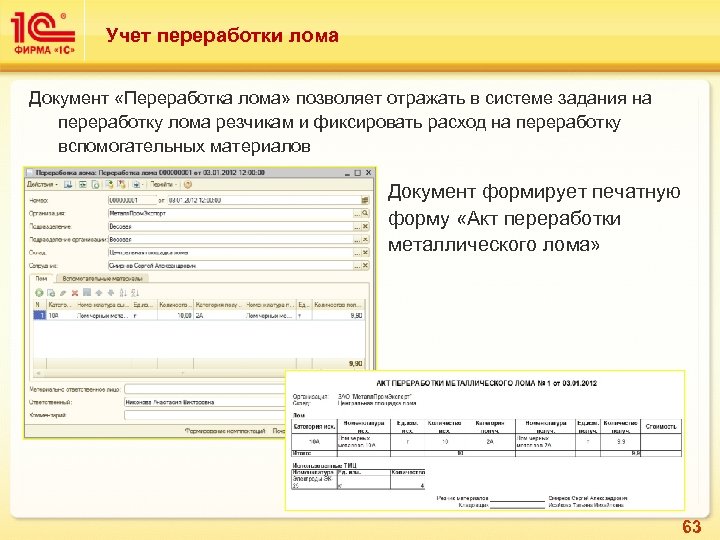This screenshot has width=720, height=540.
Task: Click the first toolbar icon after Действия
Action: (x=68, y=185)
